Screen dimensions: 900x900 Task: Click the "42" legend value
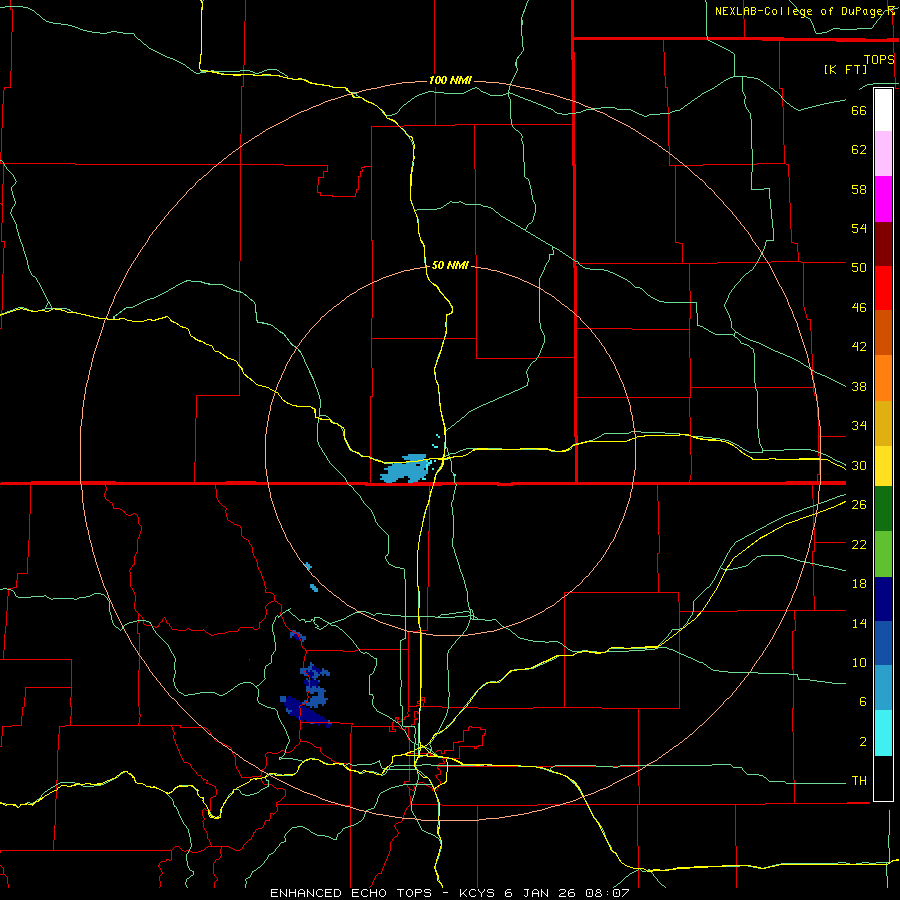pyautogui.click(x=859, y=347)
